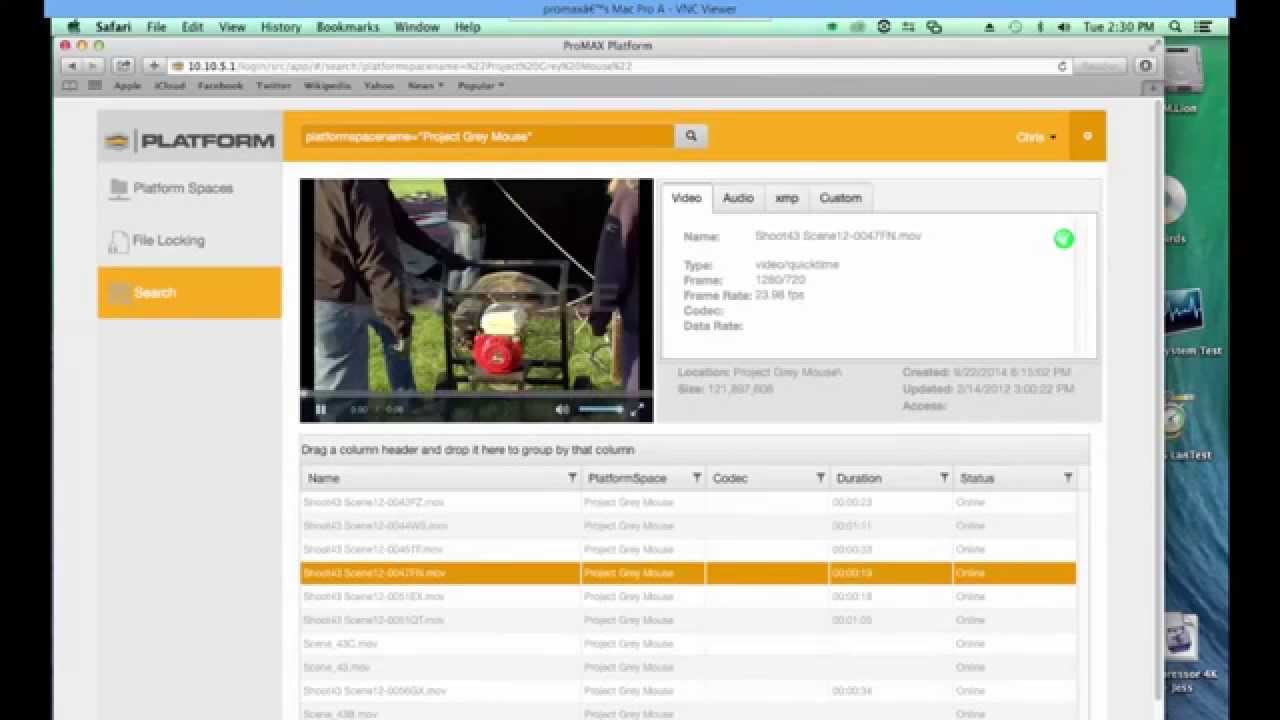
Task: Open the Wikipedia bookmark link
Action: coord(327,86)
